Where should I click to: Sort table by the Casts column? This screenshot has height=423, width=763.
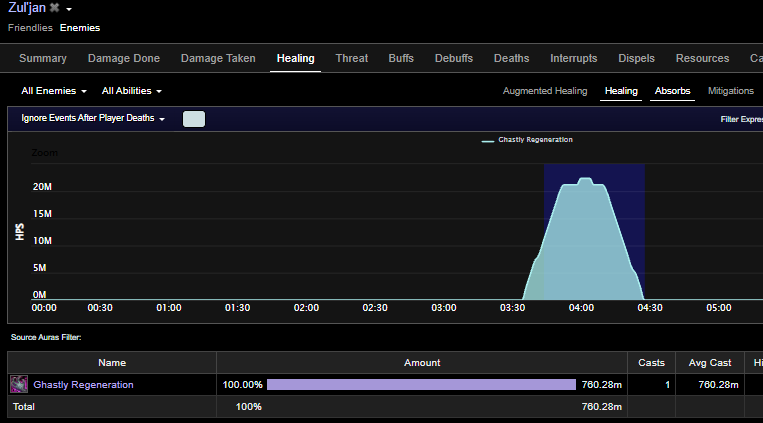tap(651, 363)
